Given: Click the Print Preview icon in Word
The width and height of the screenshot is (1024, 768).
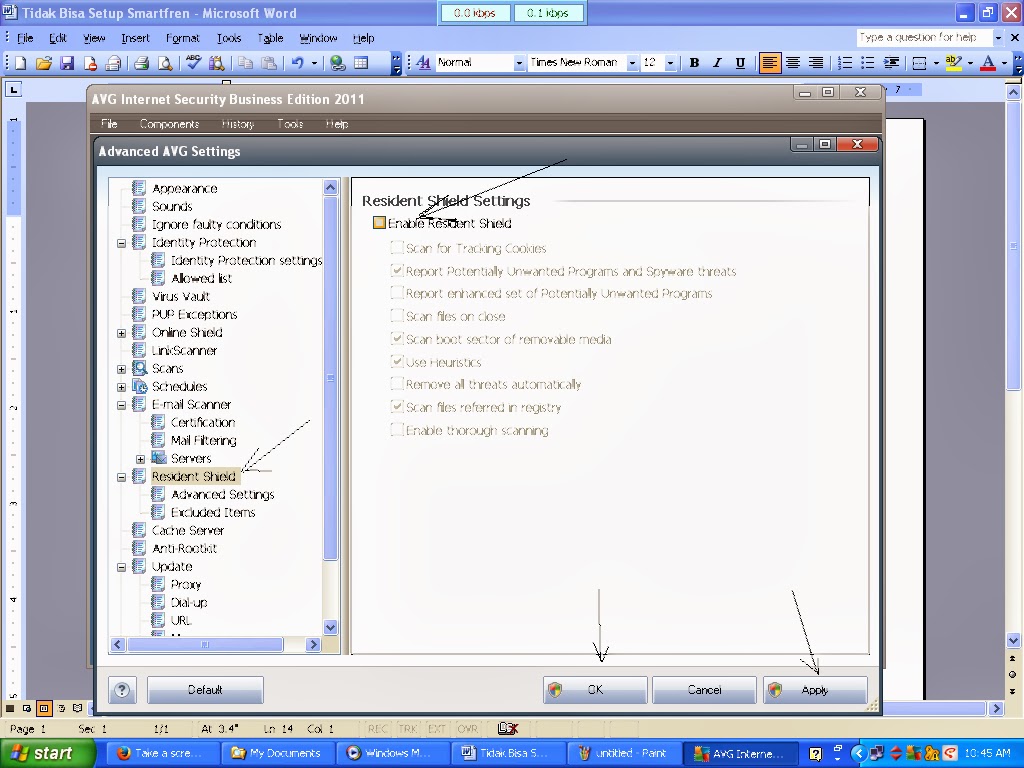Looking at the screenshot, I should tap(165, 63).
